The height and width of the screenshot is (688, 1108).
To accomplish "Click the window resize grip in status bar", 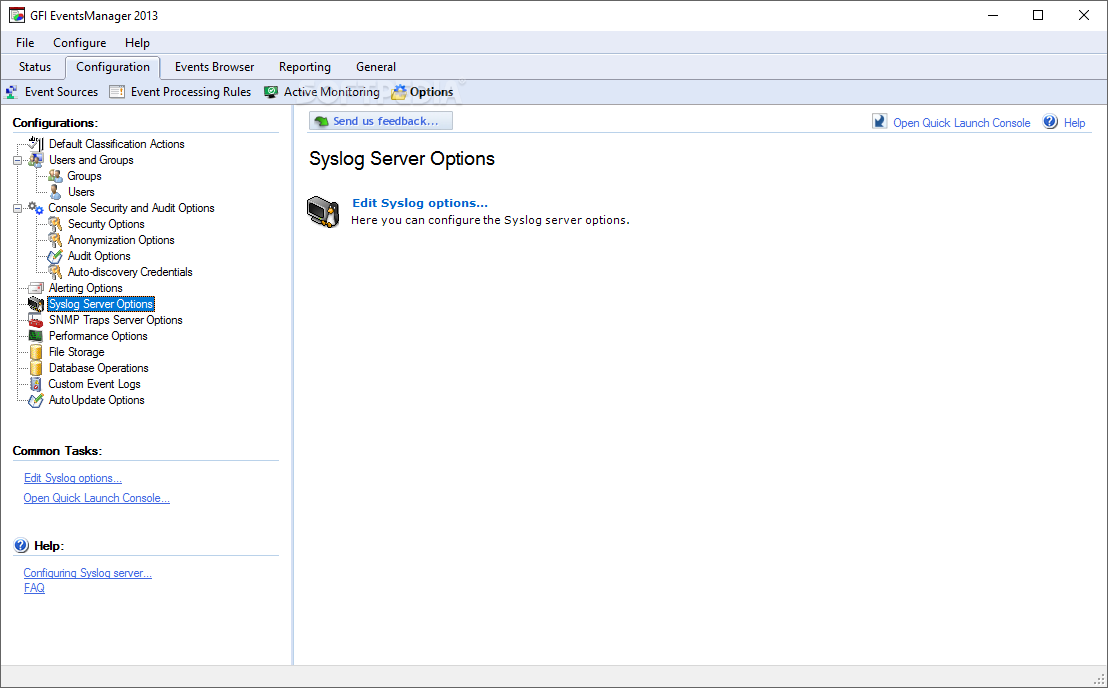I will tap(1100, 679).
